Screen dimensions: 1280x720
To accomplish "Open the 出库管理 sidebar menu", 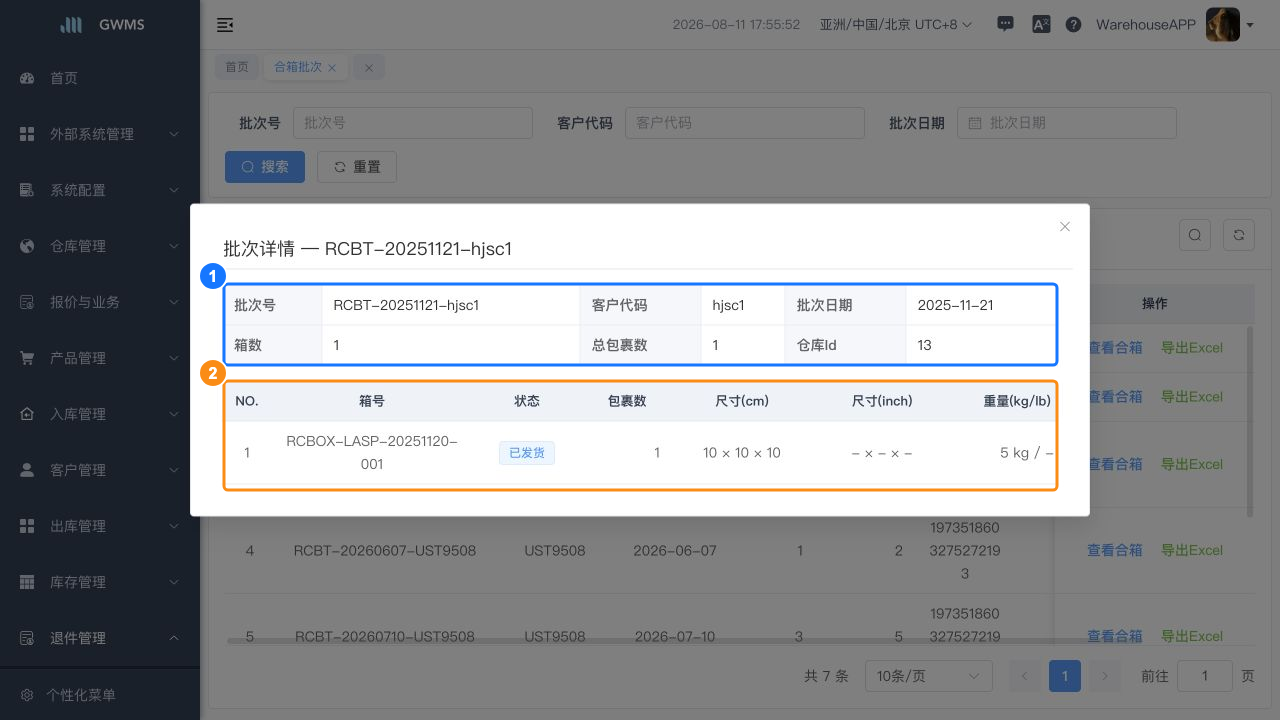I will 100,526.
